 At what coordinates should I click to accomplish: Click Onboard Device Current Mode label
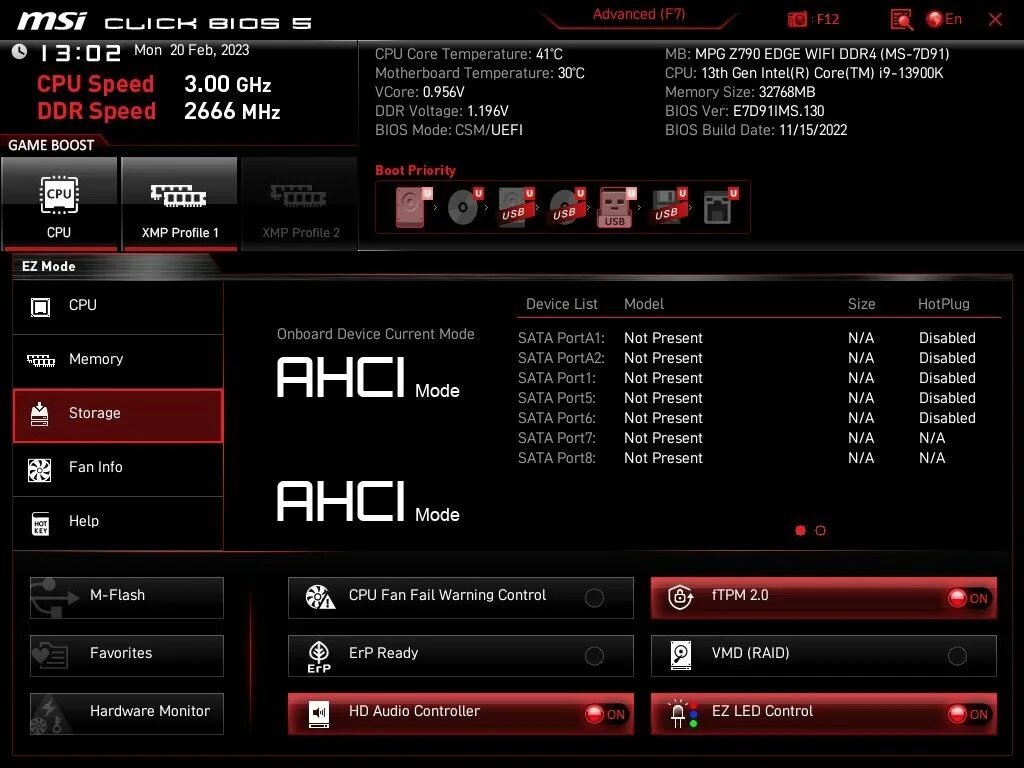click(376, 334)
